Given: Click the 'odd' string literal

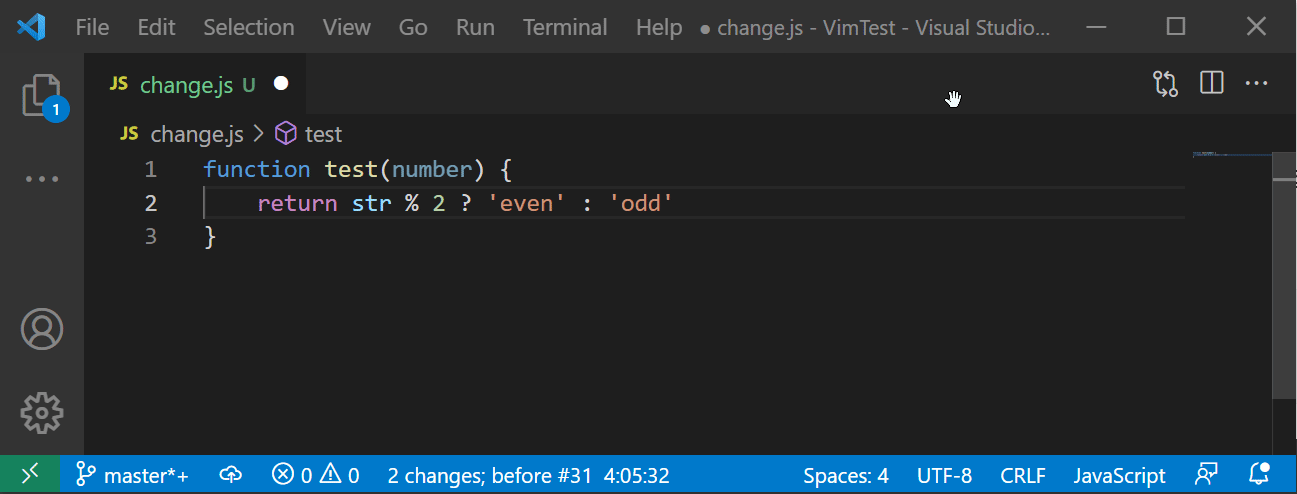Looking at the screenshot, I should 641,203.
